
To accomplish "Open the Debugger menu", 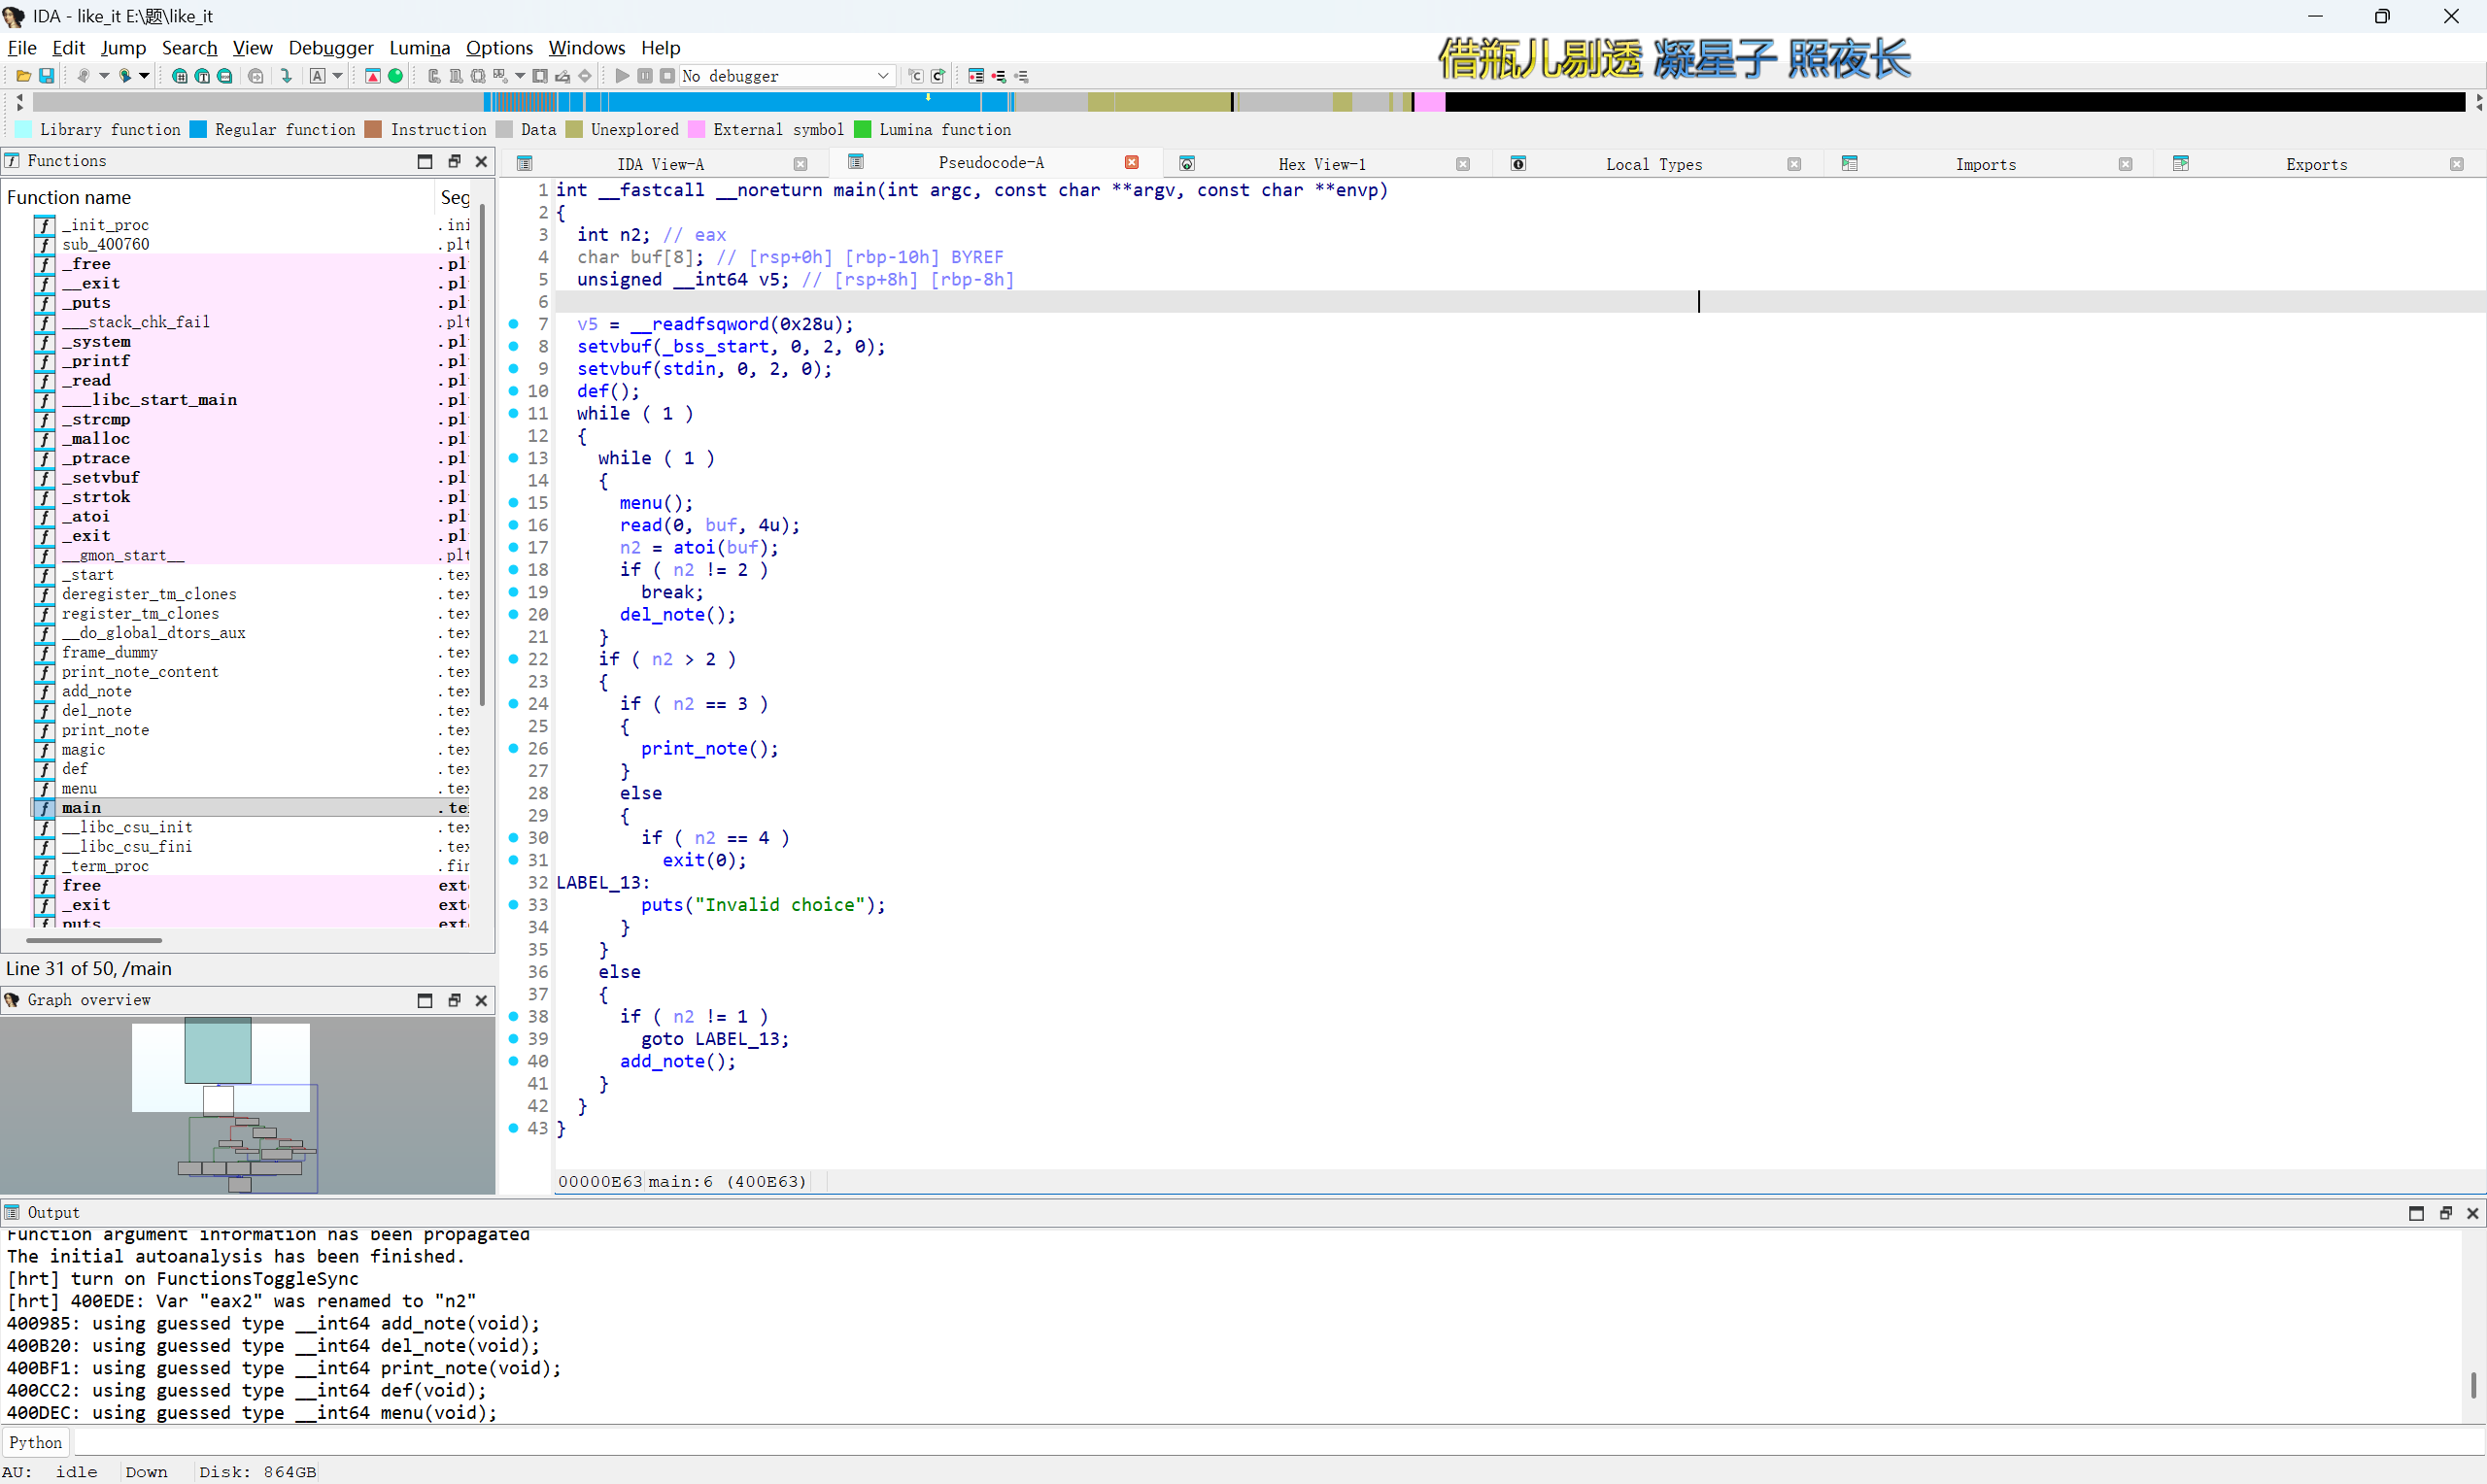I will (x=331, y=47).
